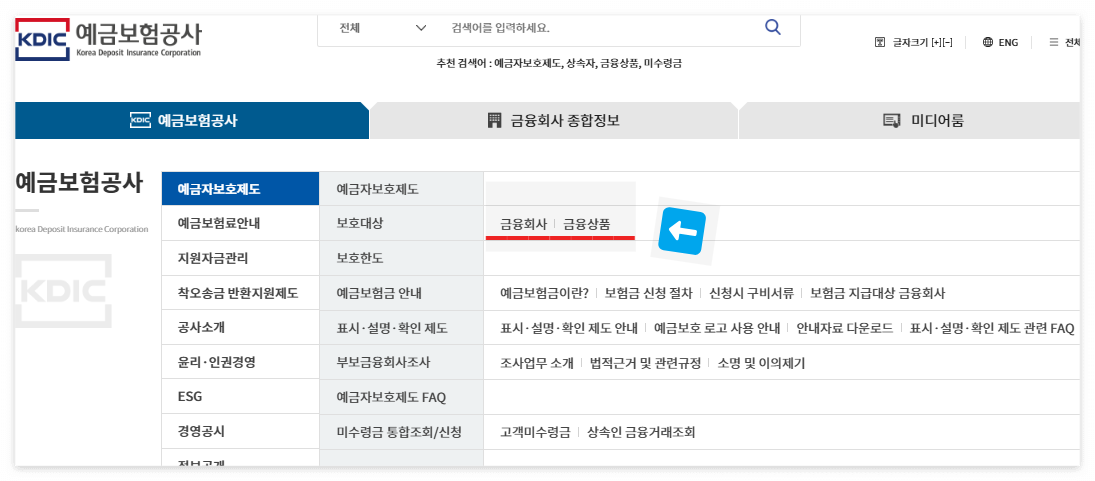Open 부보금융회사조사 submenu item

coord(402,362)
